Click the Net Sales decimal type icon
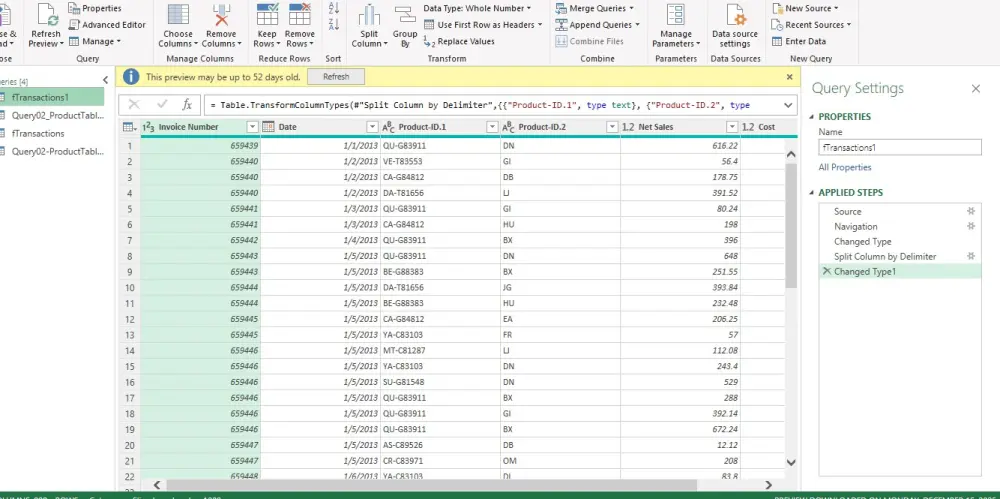 [628, 127]
